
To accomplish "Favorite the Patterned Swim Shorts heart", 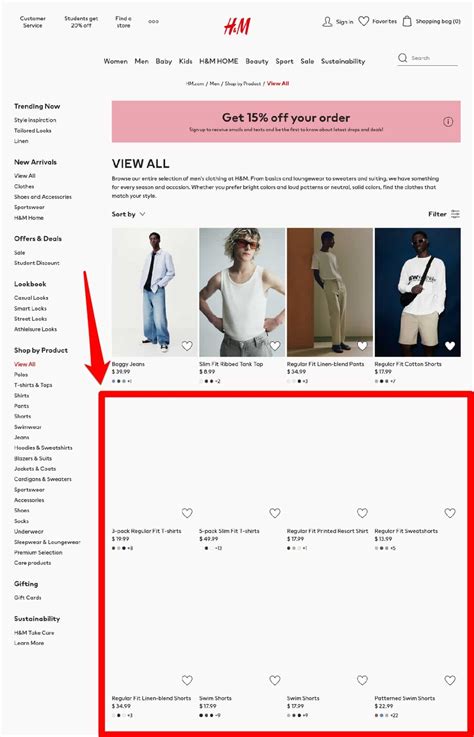I will click(450, 680).
